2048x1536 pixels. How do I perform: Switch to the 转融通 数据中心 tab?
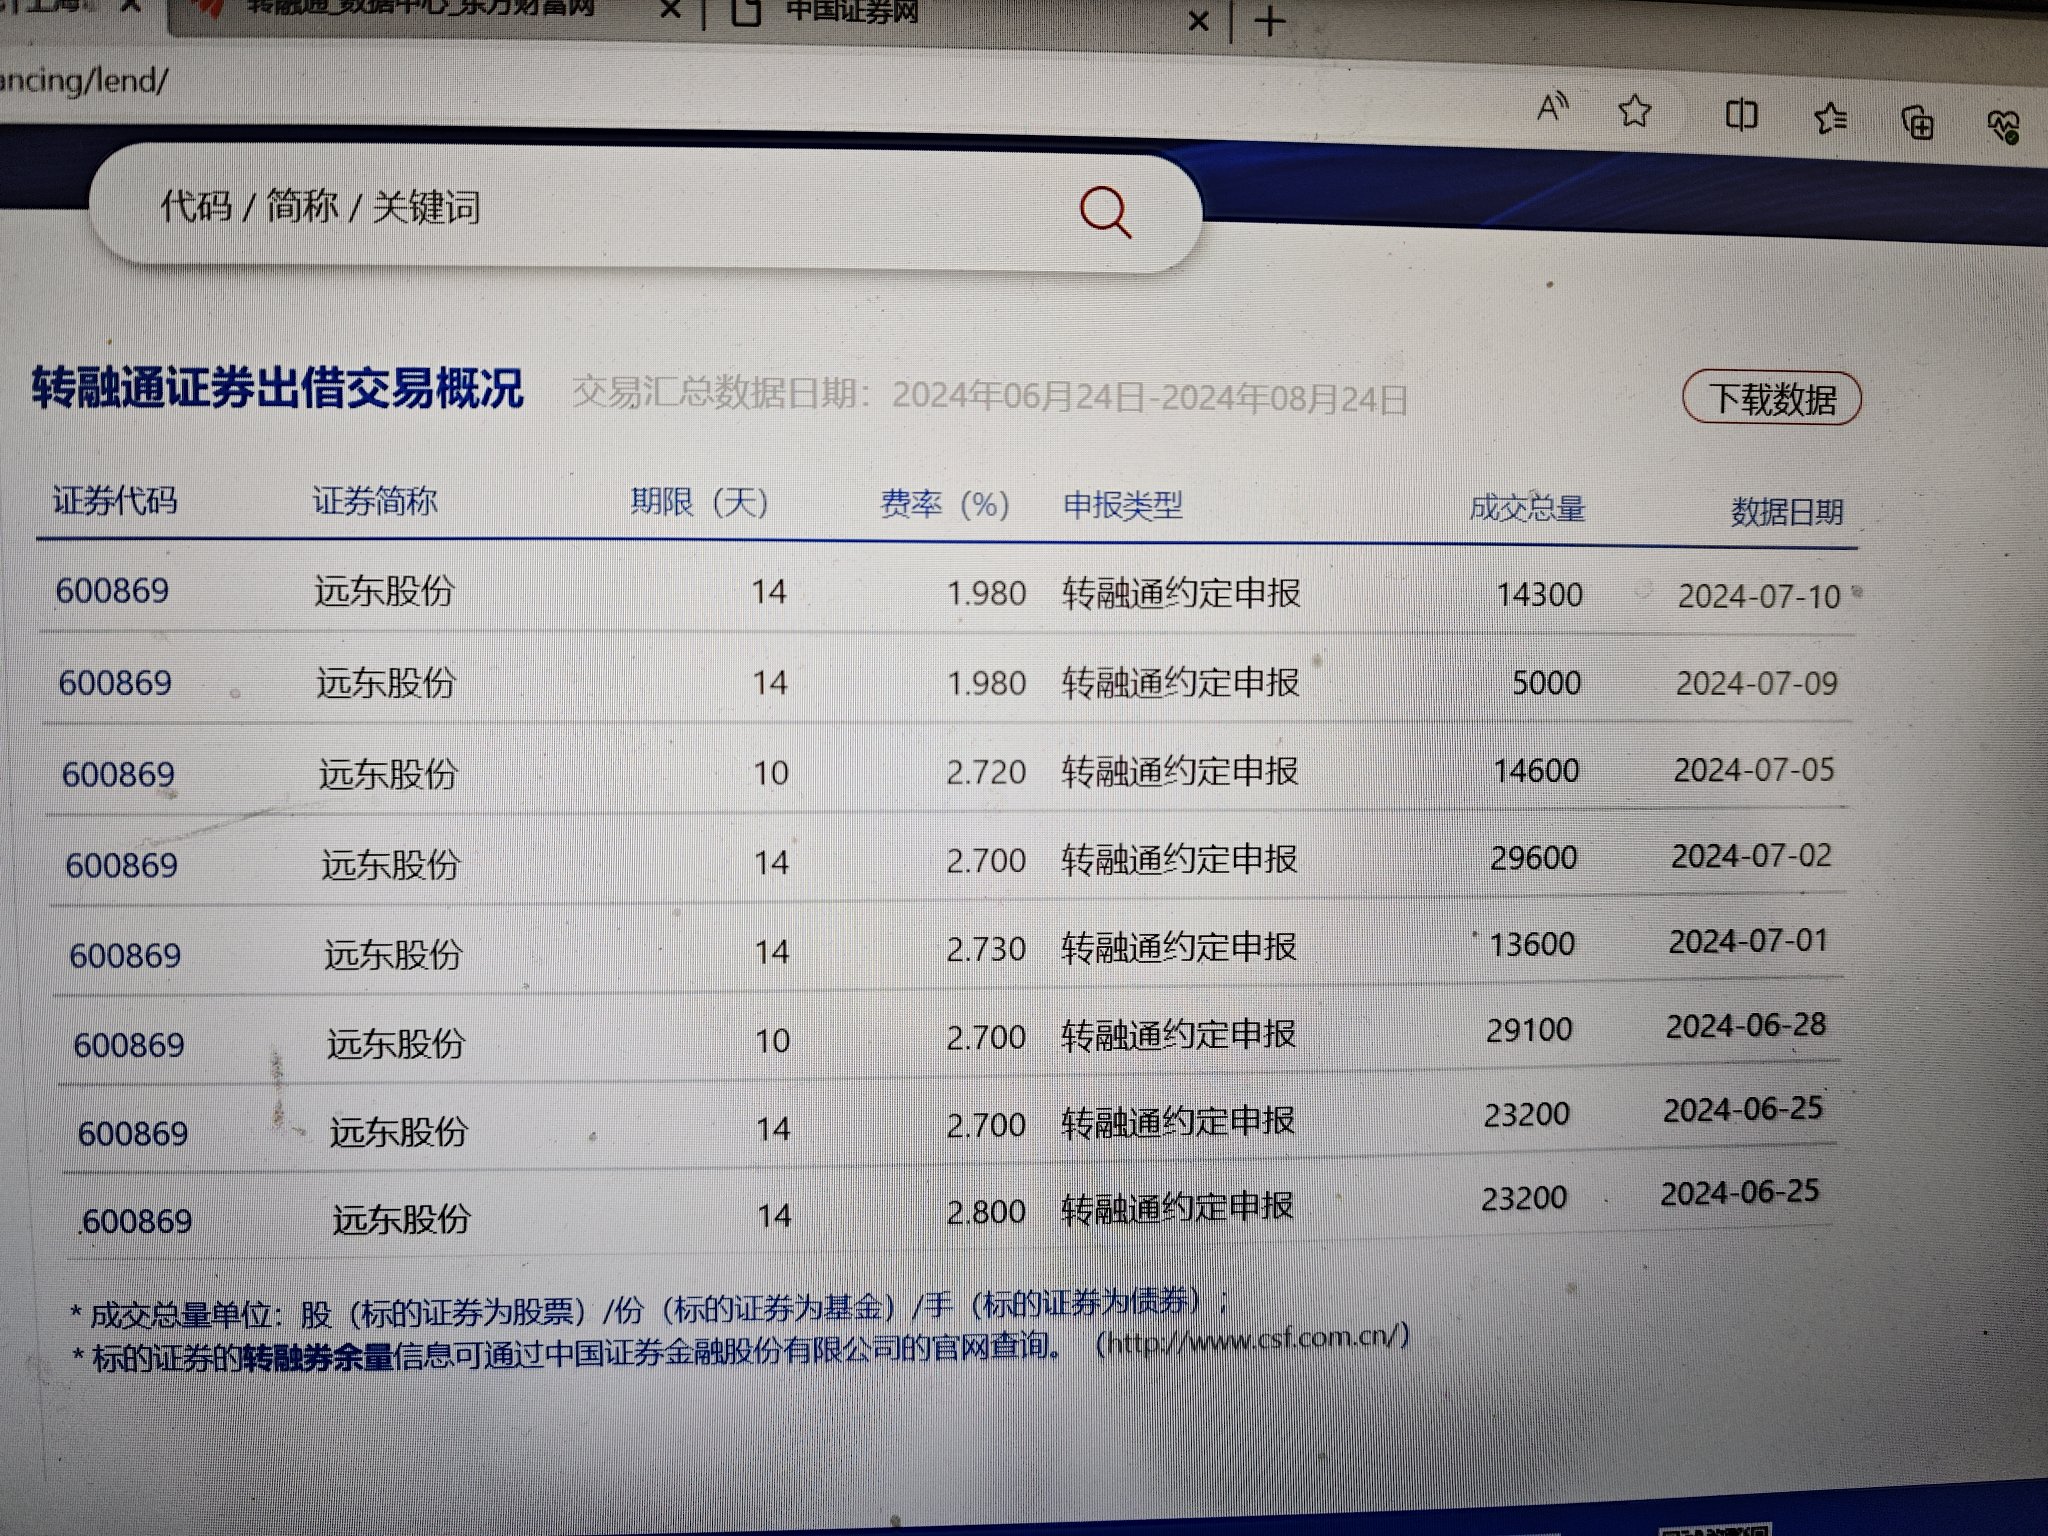tap(420, 10)
